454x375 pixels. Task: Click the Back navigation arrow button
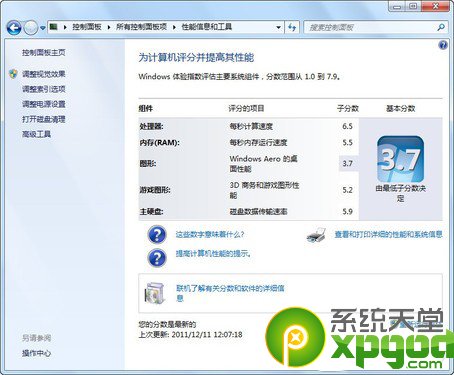tap(14, 27)
